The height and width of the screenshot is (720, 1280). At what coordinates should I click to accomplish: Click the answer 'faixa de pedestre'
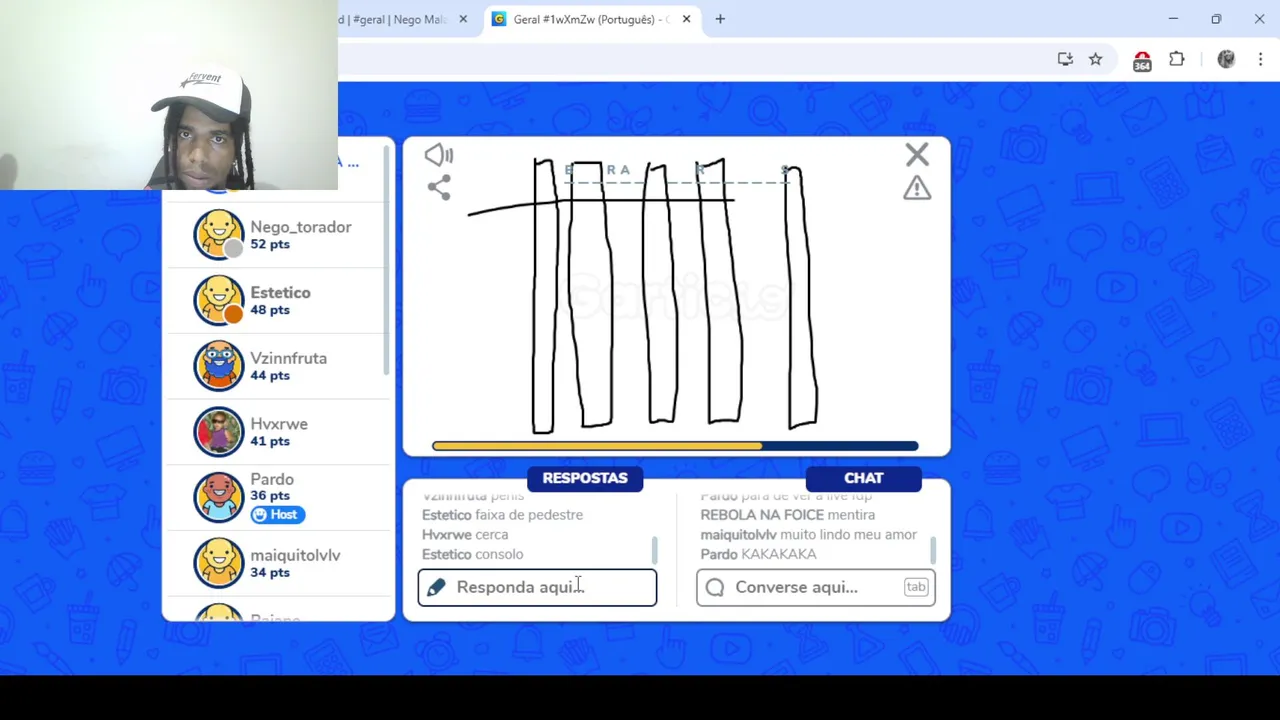529,515
